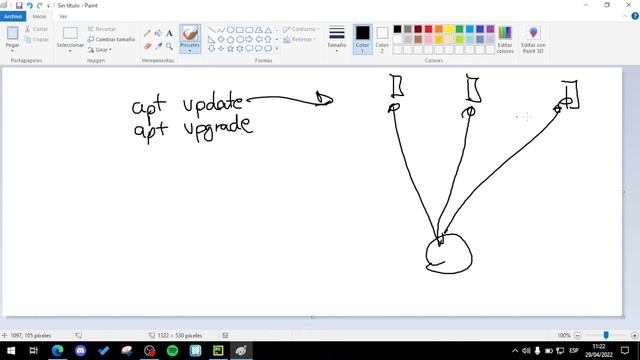Choose the diamond shape

pos(221,40)
